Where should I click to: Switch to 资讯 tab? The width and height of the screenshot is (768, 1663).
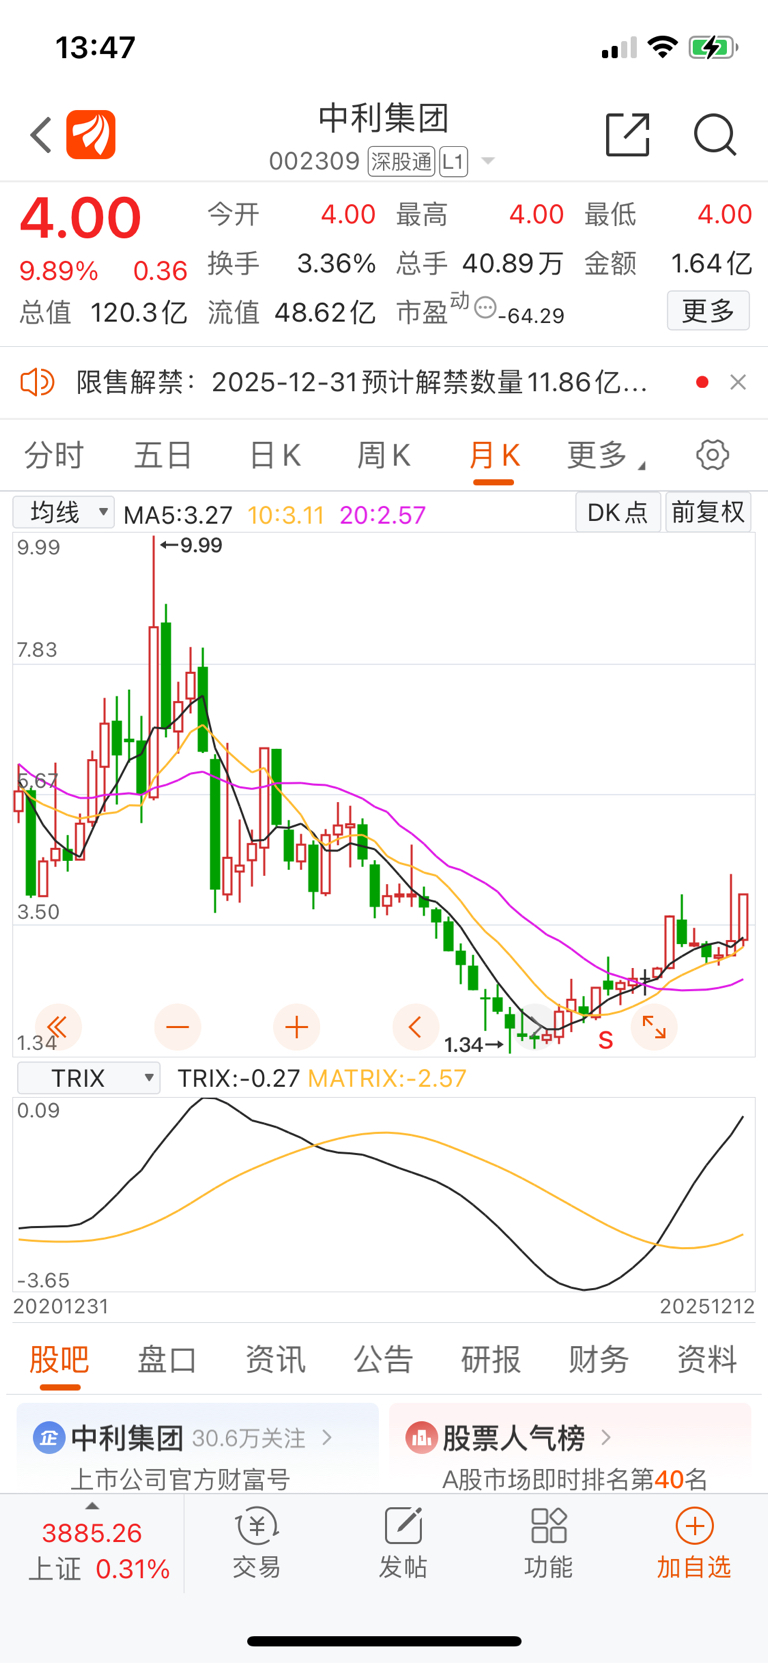[x=275, y=1359]
